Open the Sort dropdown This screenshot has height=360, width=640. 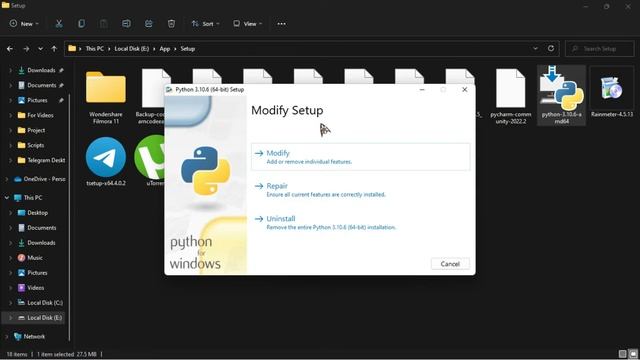205,24
